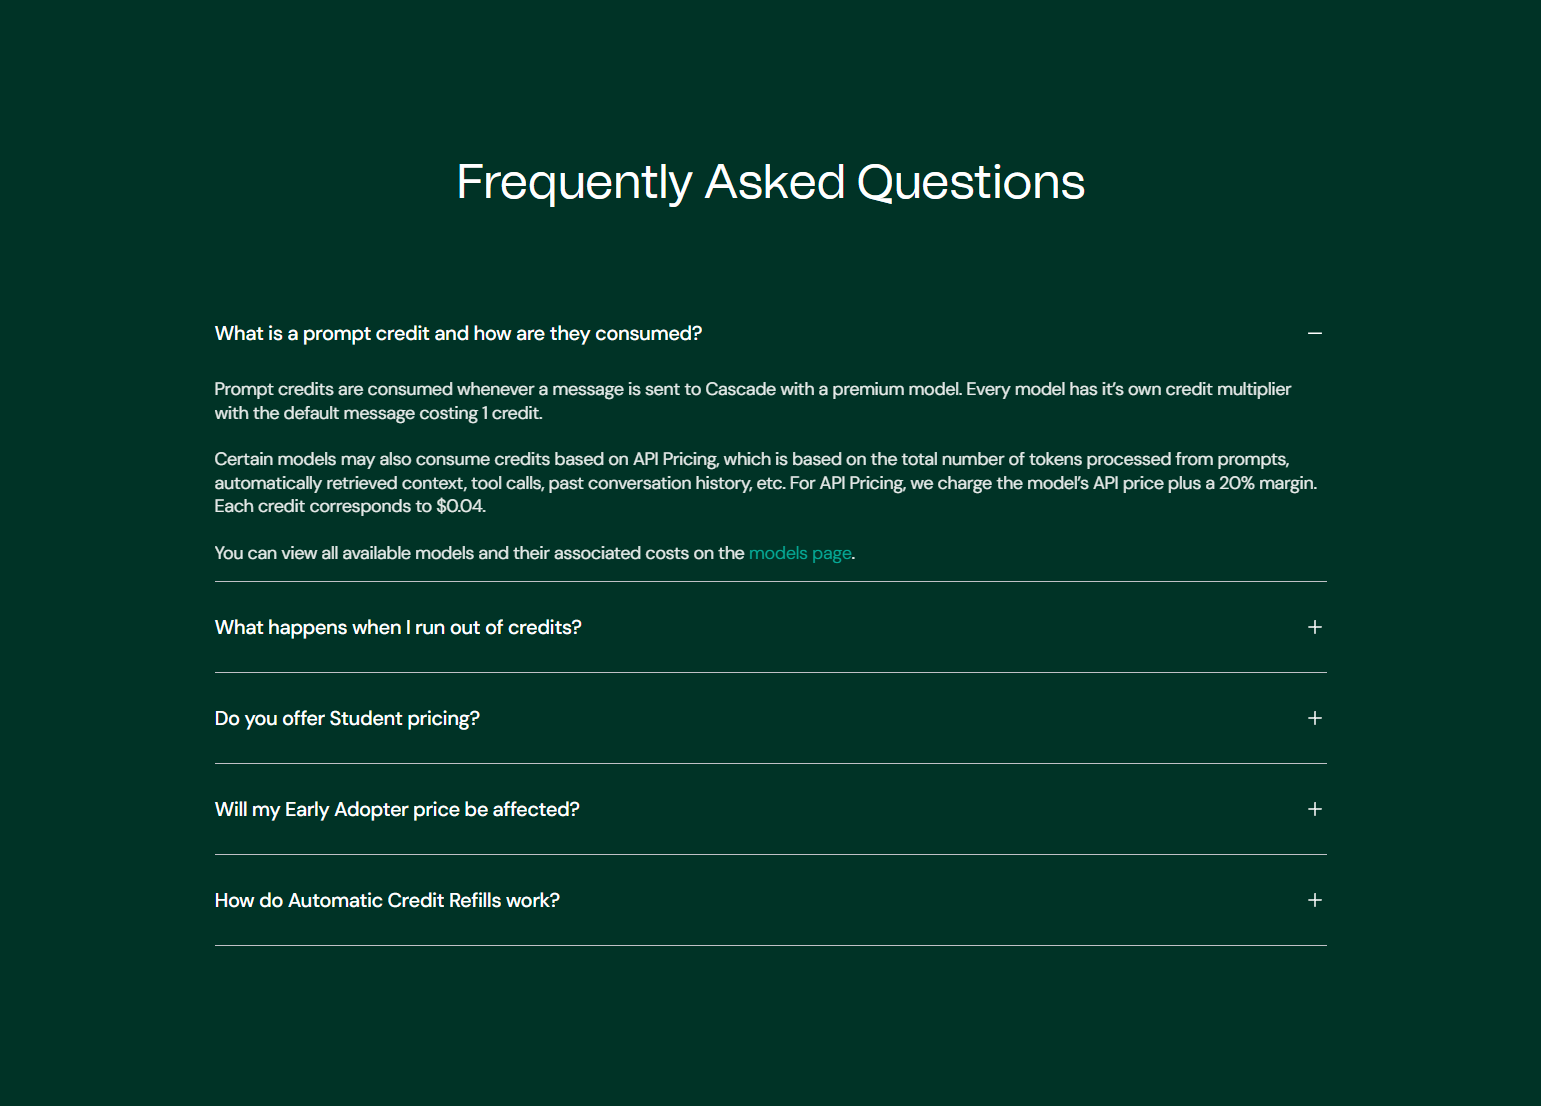
Task: Click the minus icon beside first question
Action: click(x=1314, y=333)
